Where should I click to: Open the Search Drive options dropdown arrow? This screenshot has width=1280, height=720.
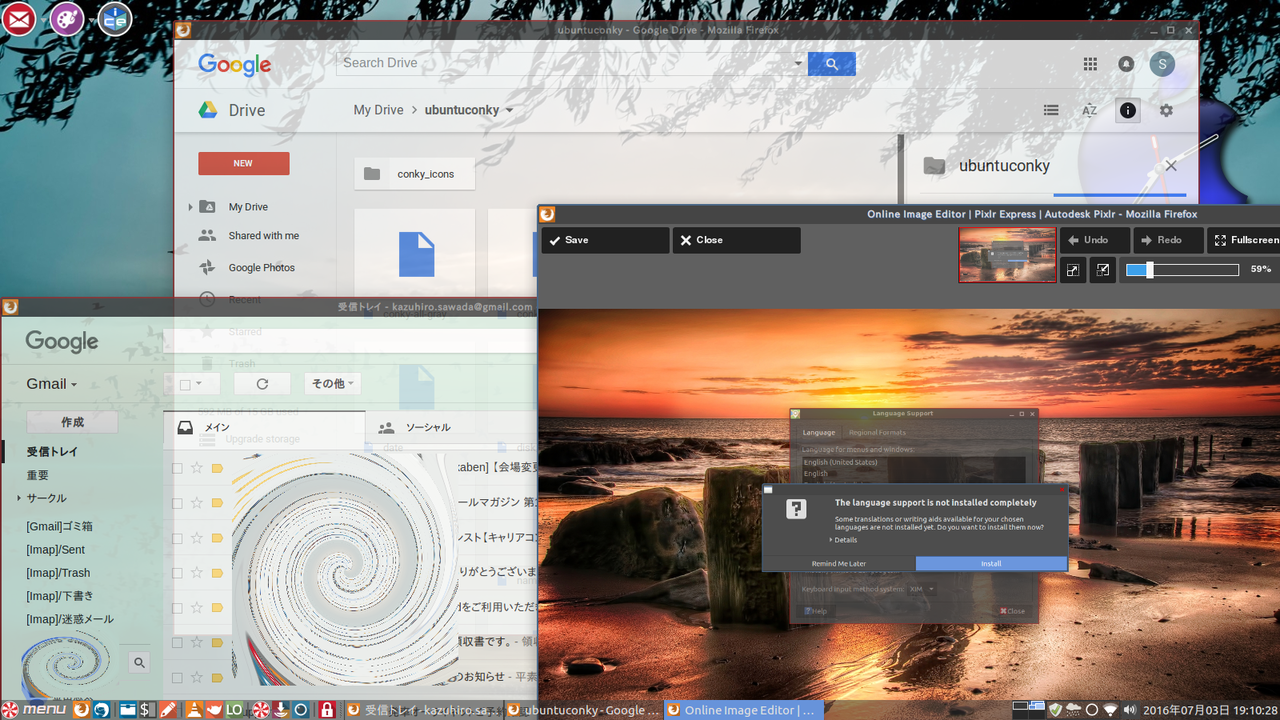798,63
